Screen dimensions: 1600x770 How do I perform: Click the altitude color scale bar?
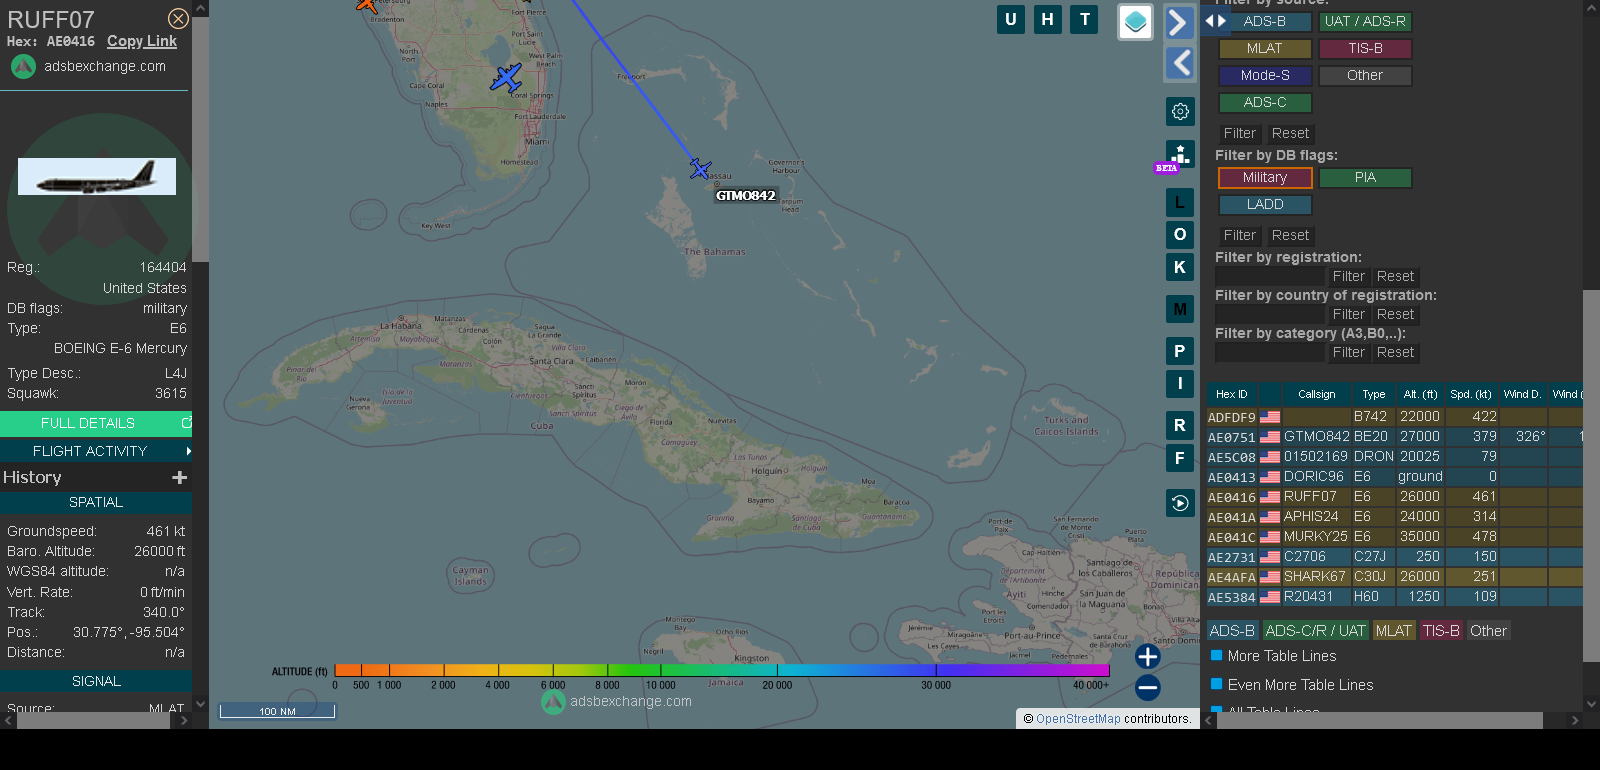pyautogui.click(x=722, y=670)
